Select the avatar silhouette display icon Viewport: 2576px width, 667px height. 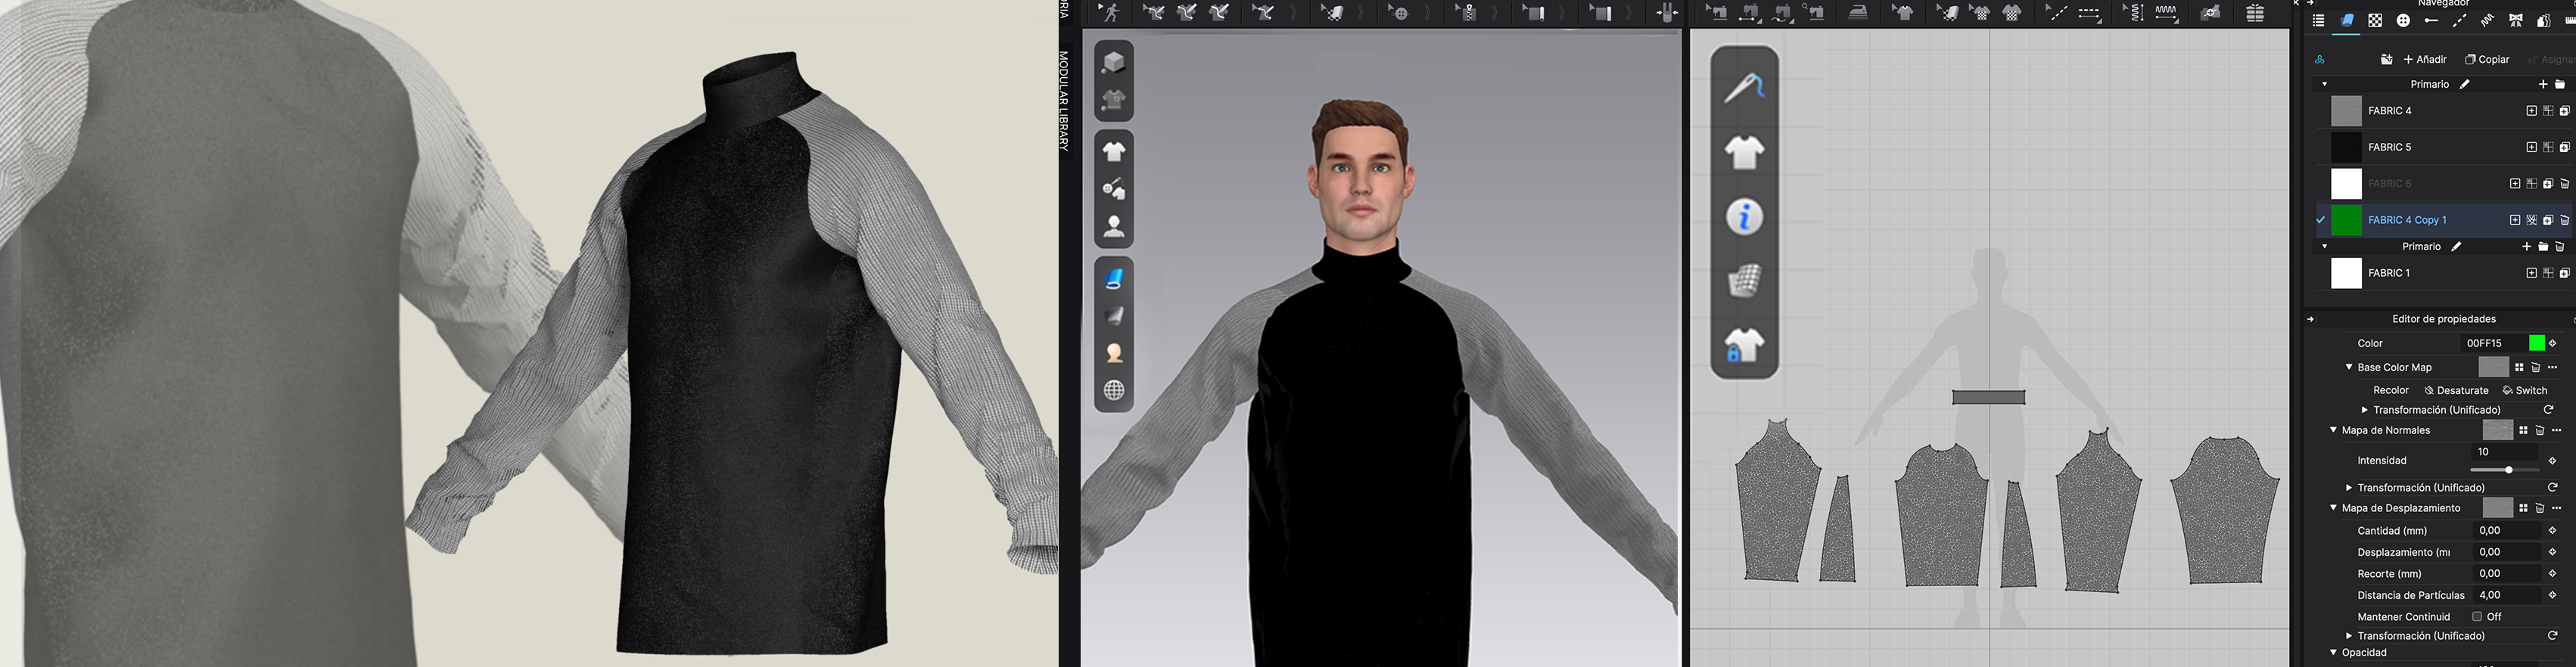tap(1114, 227)
